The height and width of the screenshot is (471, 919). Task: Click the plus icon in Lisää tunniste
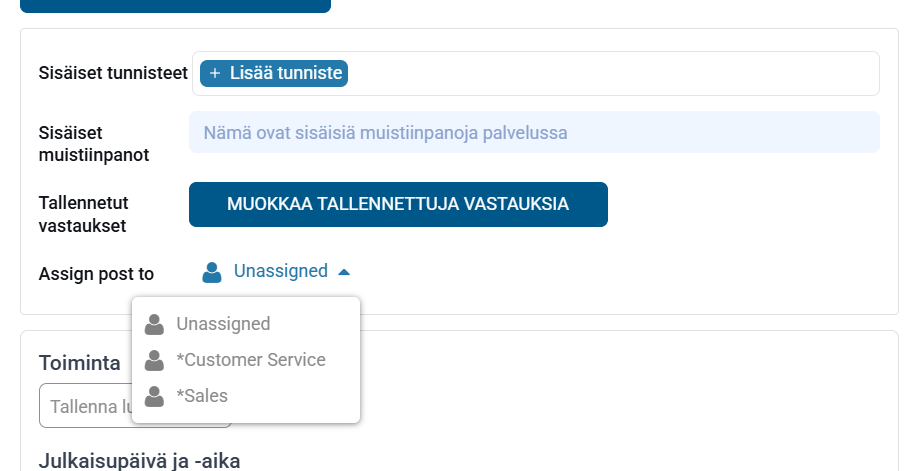click(x=215, y=73)
